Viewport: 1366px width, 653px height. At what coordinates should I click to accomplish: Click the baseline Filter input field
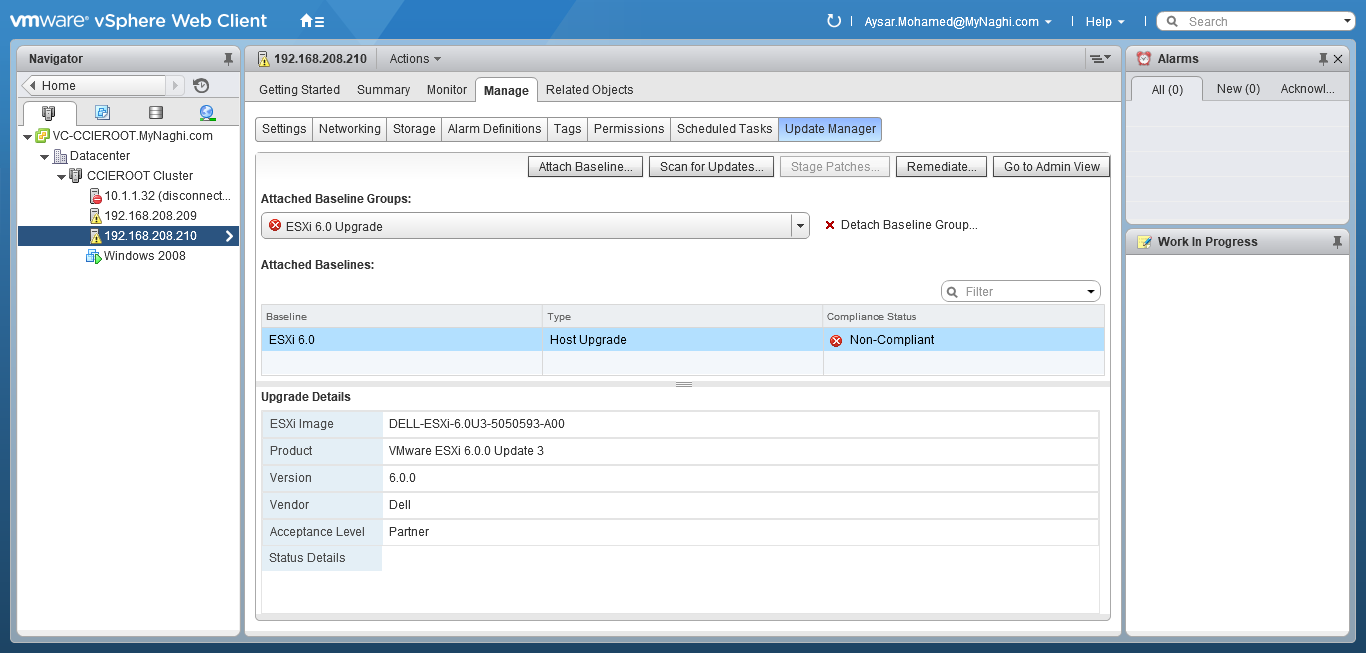[x=1020, y=292]
